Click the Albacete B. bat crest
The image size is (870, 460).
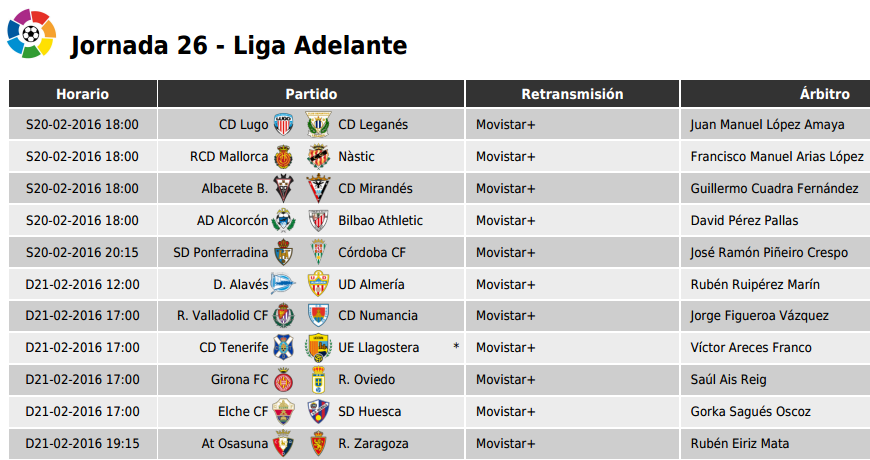pyautogui.click(x=284, y=188)
